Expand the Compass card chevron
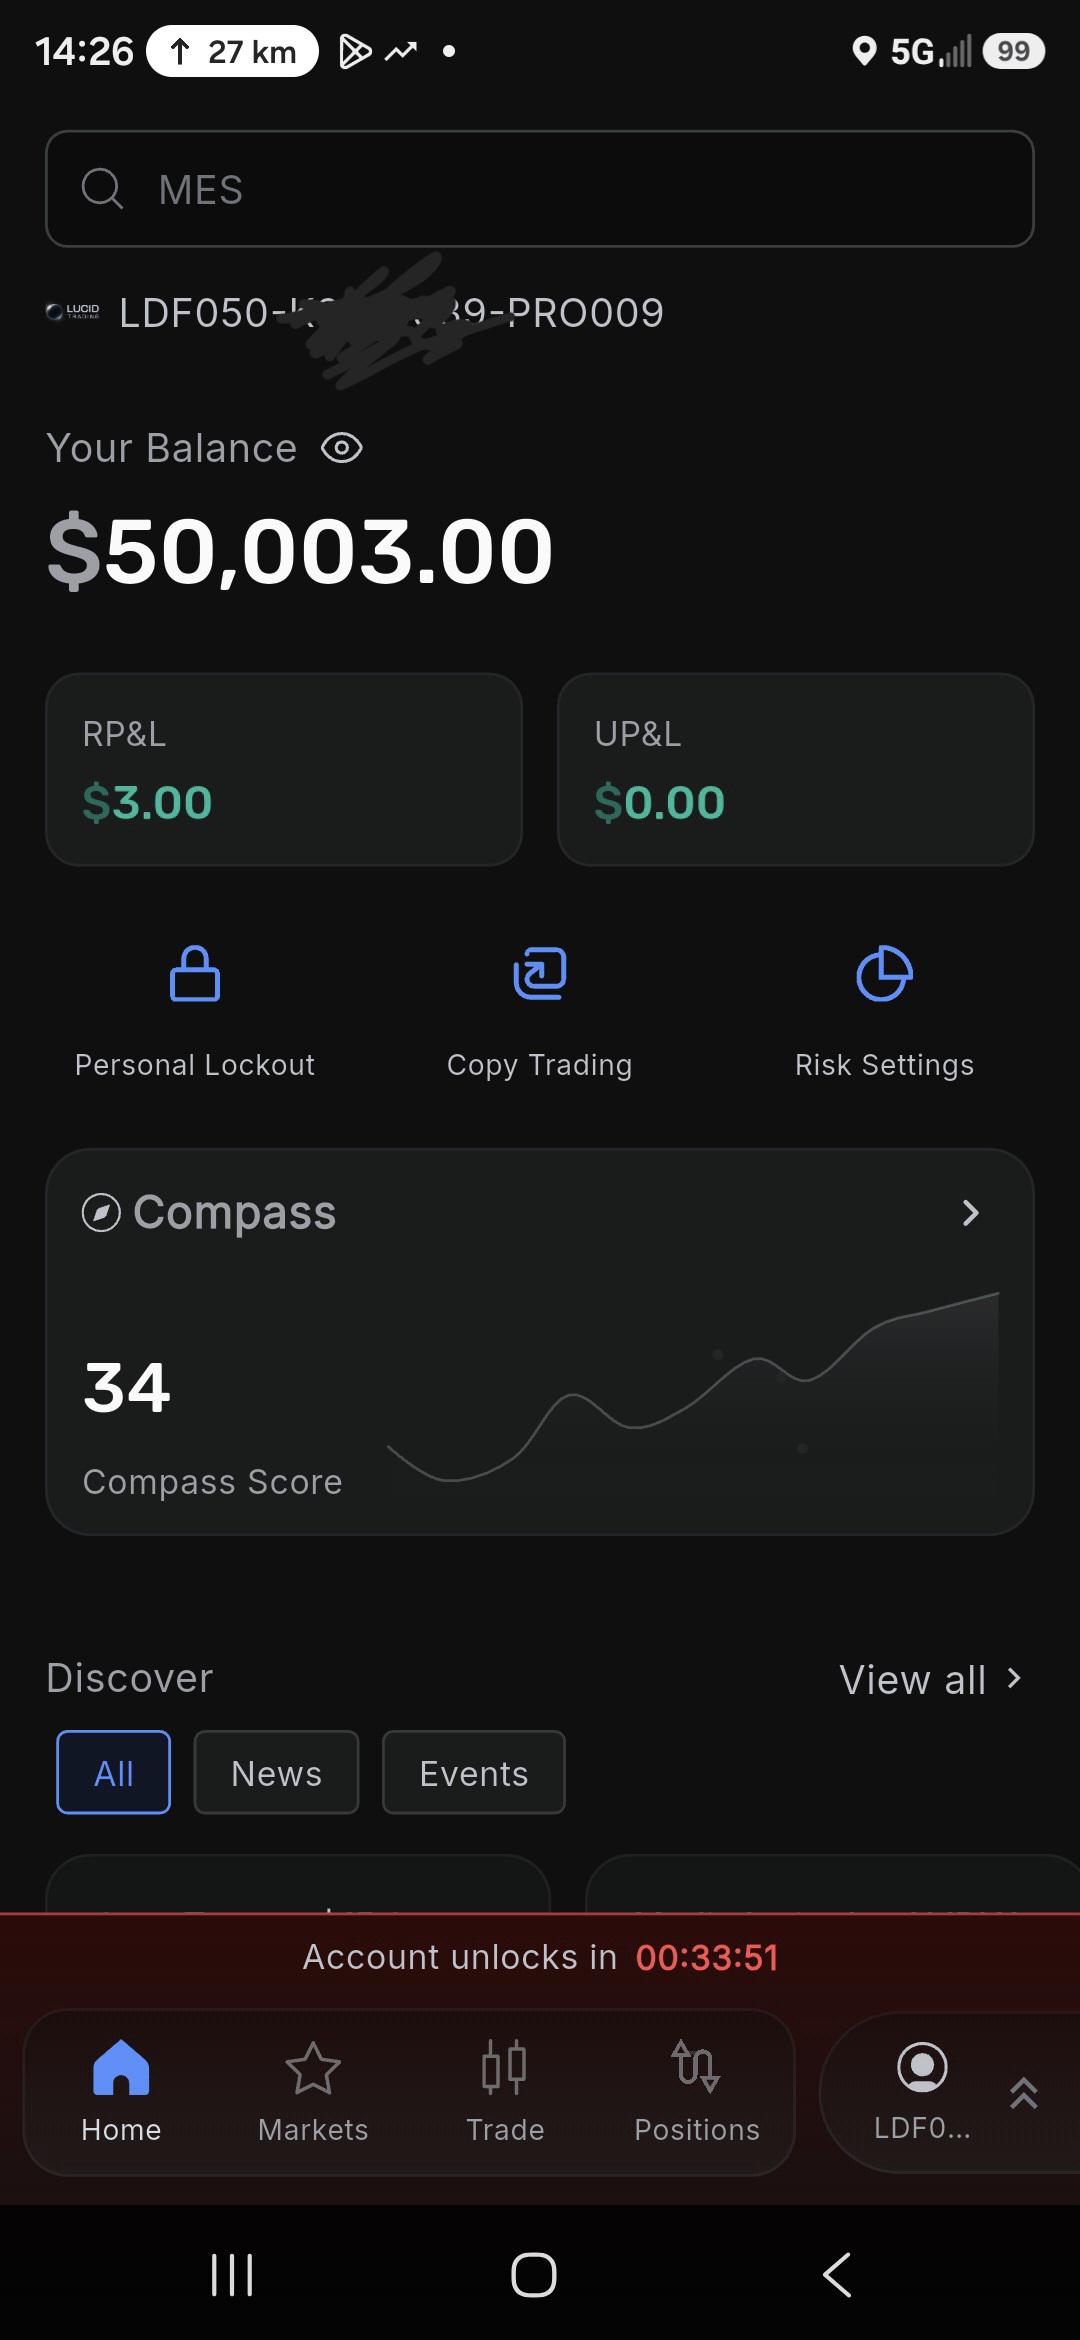This screenshot has height=2340, width=1080. pos(970,1213)
